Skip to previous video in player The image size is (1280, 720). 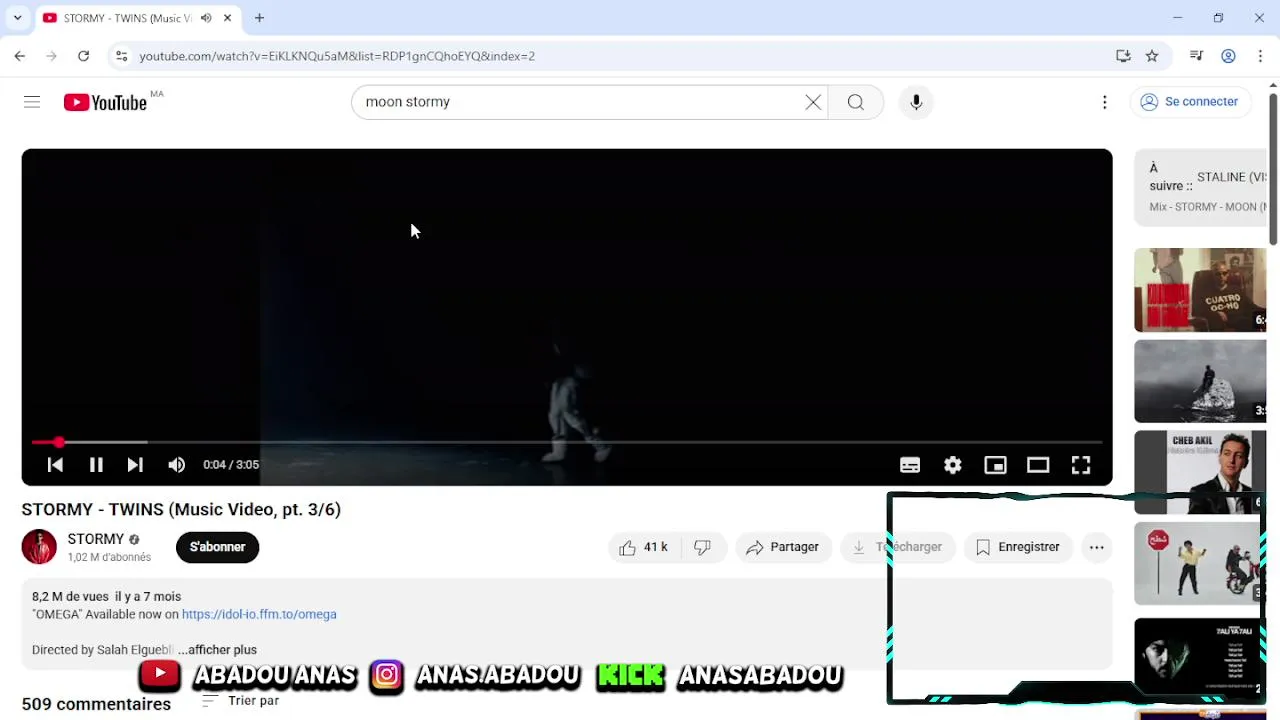pos(55,465)
